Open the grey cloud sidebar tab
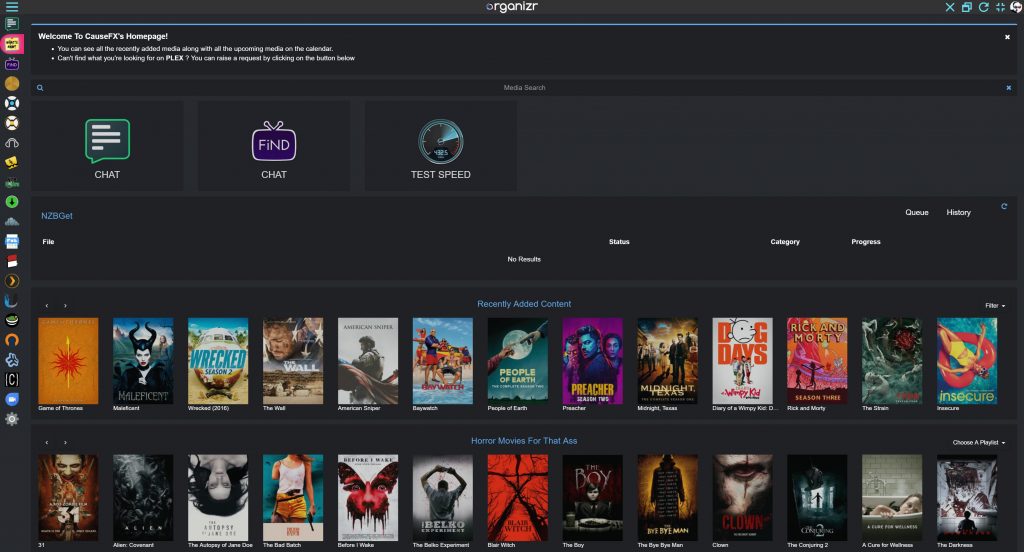 point(12,221)
